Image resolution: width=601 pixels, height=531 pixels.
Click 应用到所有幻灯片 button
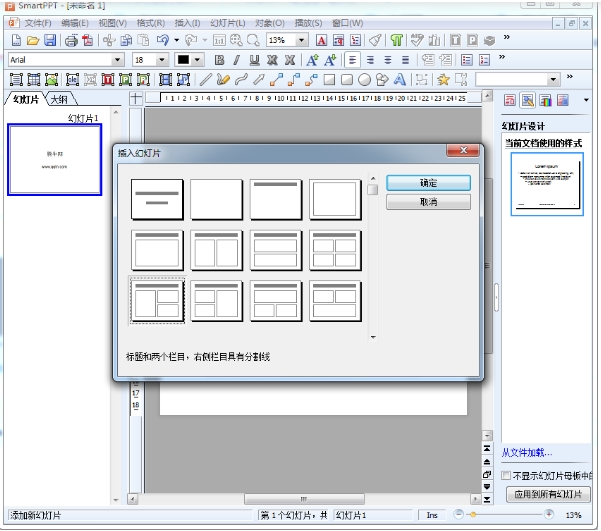(x=548, y=494)
